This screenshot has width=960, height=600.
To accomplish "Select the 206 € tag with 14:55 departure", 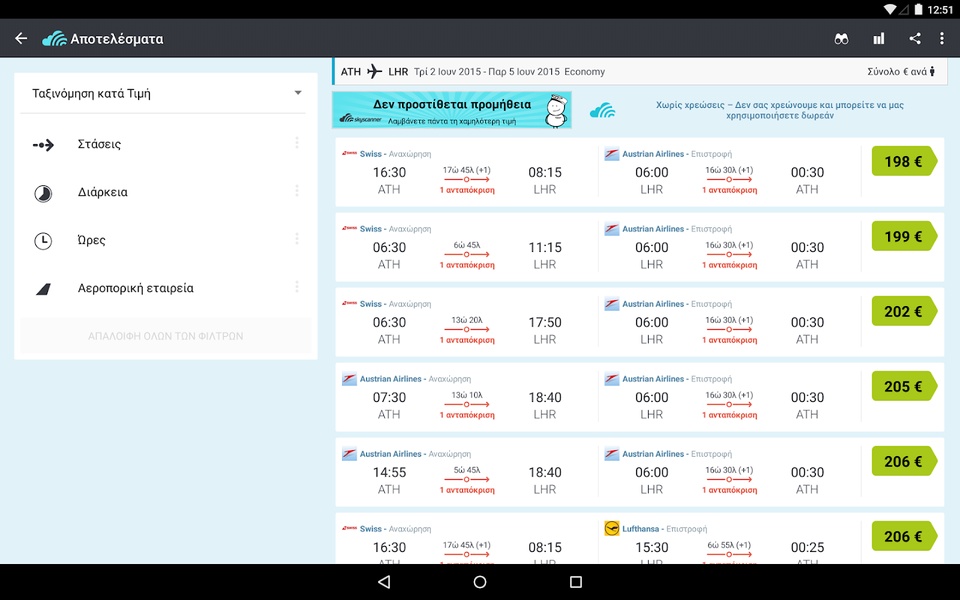I will coord(904,462).
